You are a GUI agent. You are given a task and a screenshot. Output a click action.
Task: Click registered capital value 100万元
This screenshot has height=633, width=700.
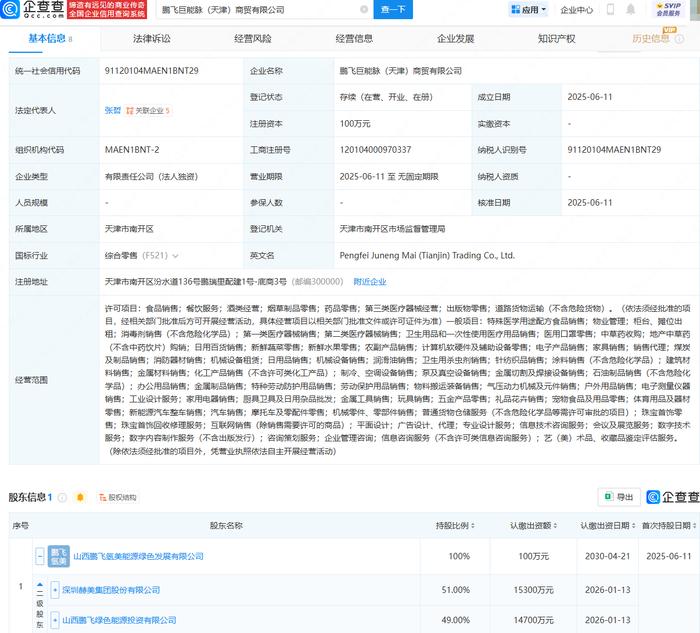click(x=355, y=124)
